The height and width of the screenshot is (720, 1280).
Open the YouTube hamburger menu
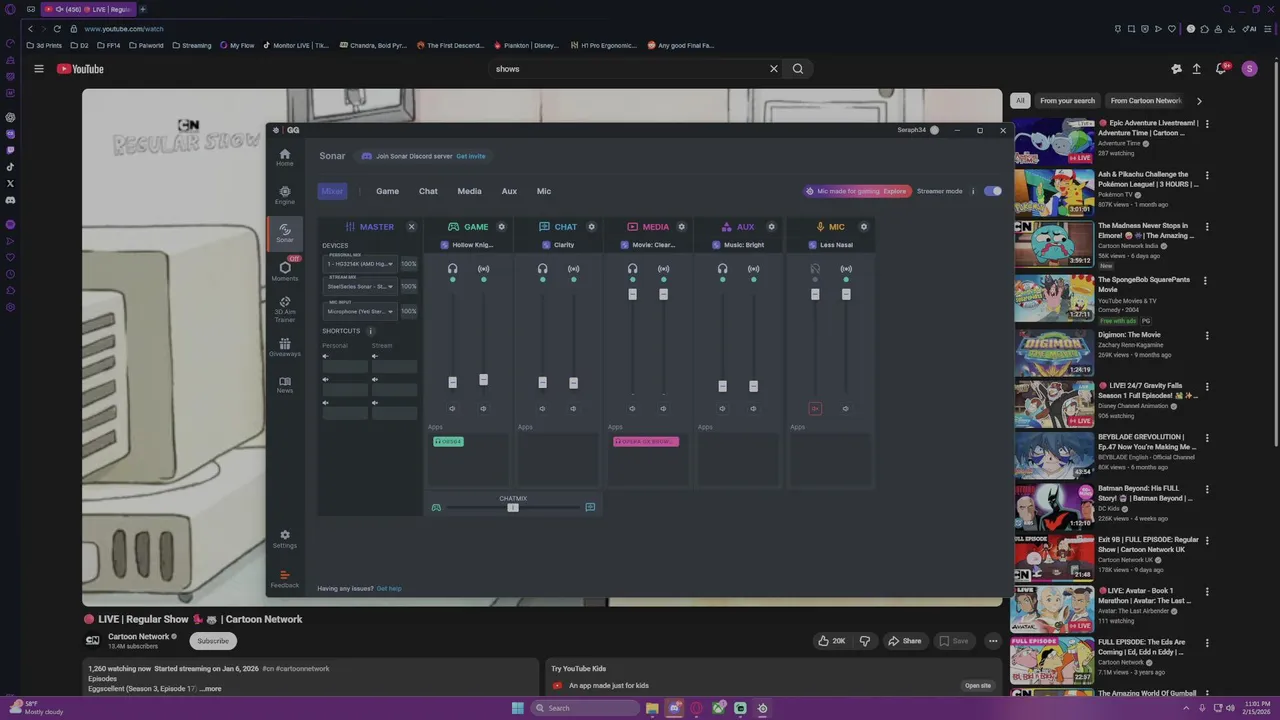point(39,69)
